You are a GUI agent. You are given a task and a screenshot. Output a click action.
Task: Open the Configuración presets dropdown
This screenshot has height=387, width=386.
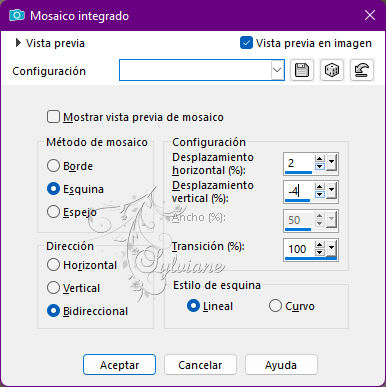click(277, 70)
